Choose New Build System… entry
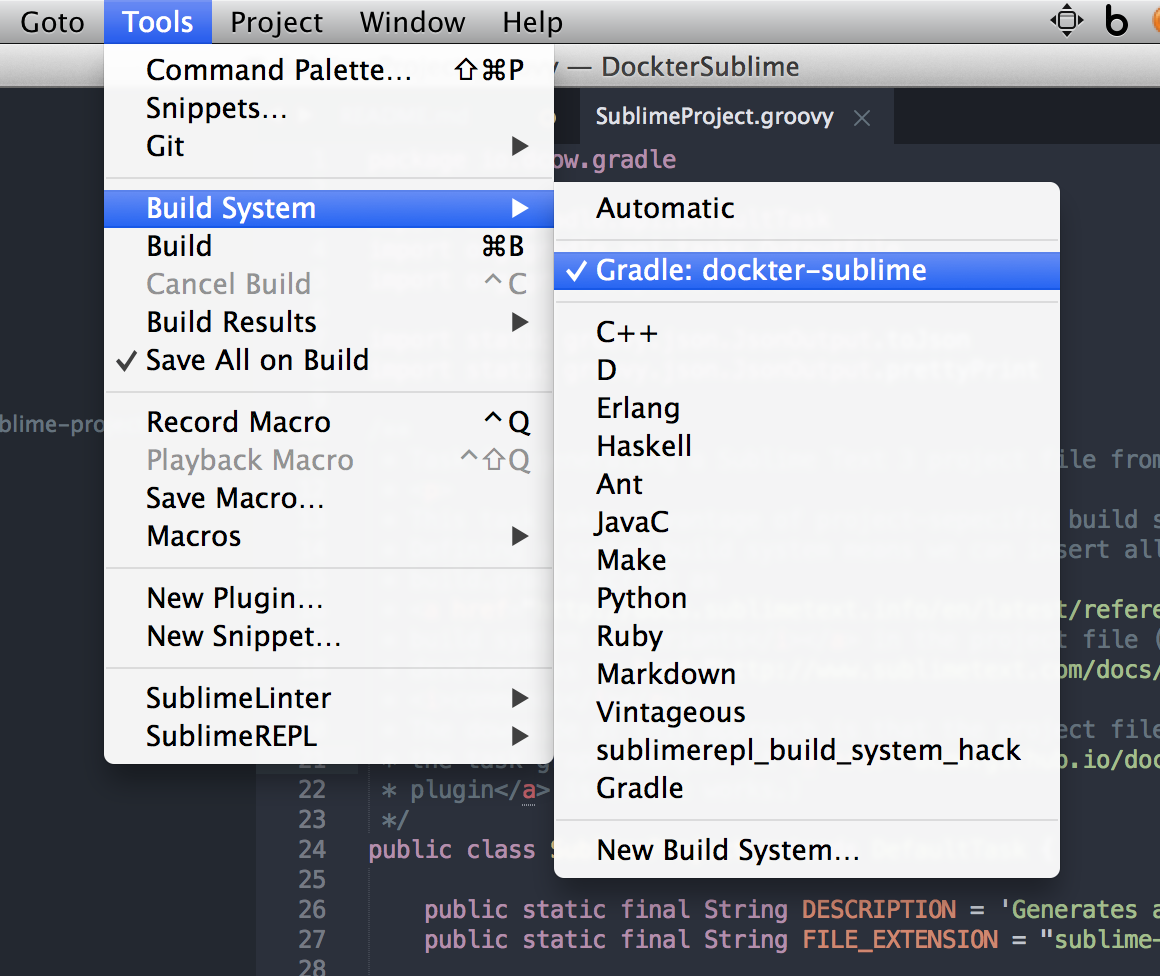The height and width of the screenshot is (976, 1160). tap(806, 850)
